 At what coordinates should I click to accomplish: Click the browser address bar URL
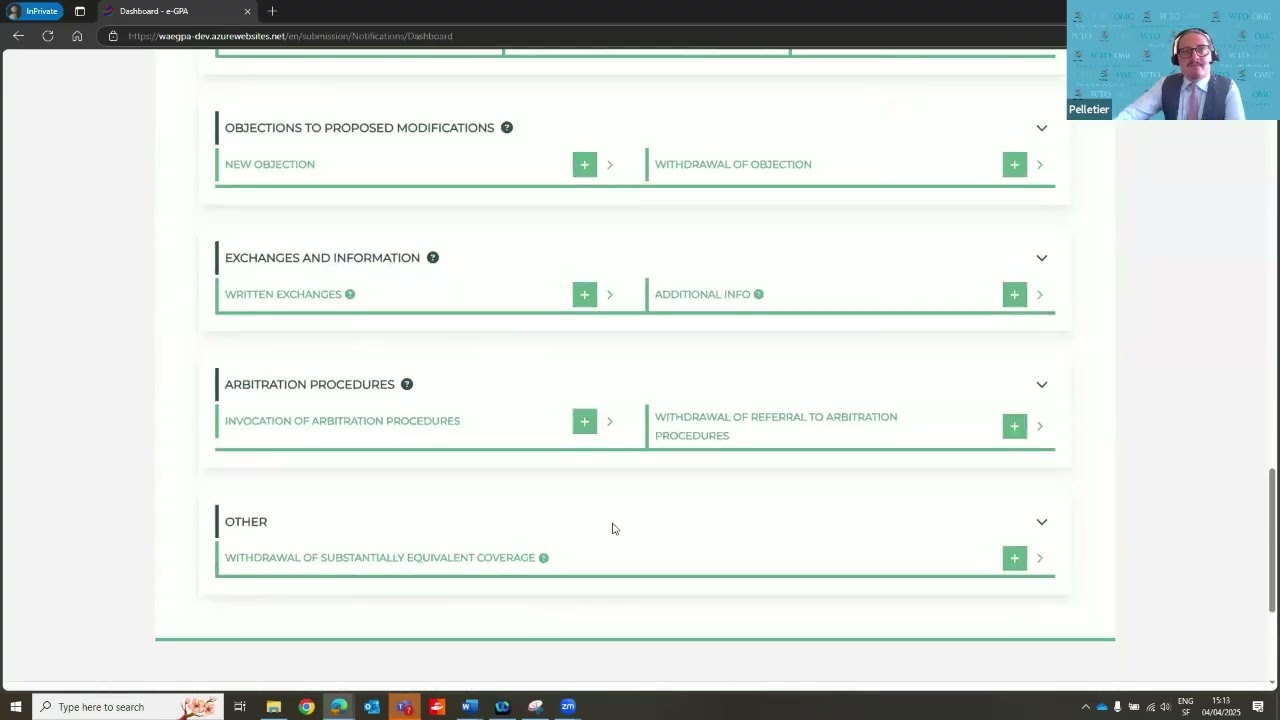(x=290, y=36)
